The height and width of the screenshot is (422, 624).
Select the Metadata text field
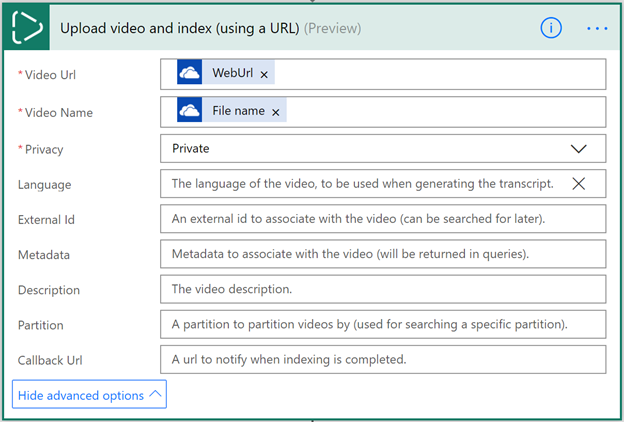382,254
